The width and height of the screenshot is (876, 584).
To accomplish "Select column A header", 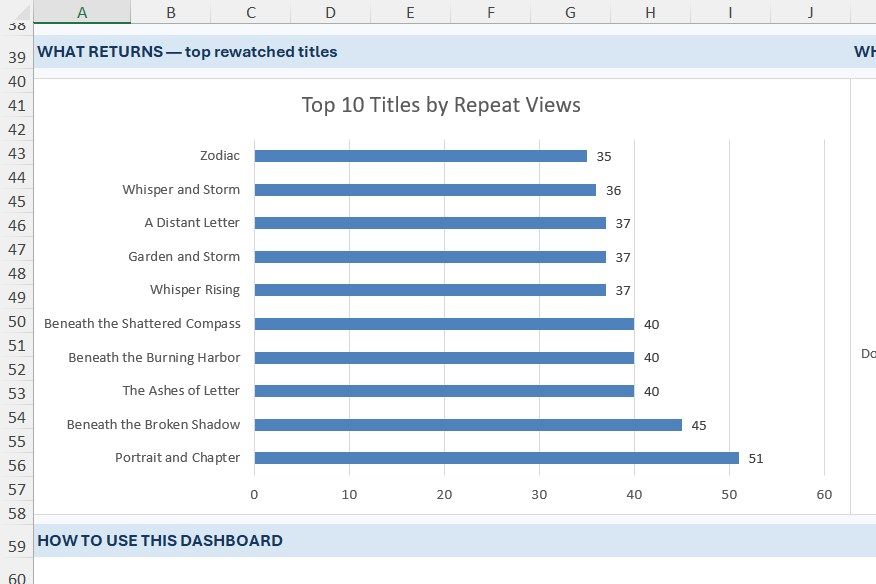I will [82, 12].
